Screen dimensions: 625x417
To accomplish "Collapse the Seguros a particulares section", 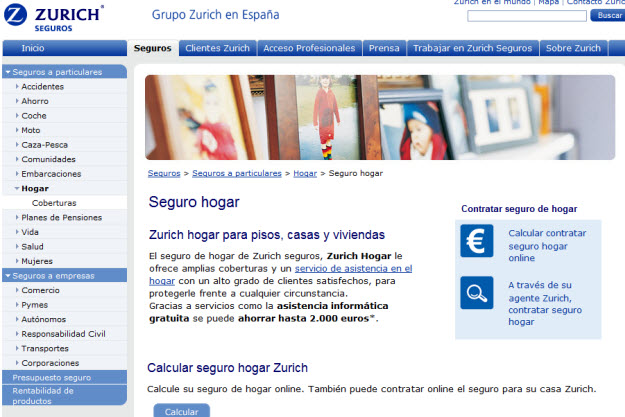I will (x=65, y=72).
